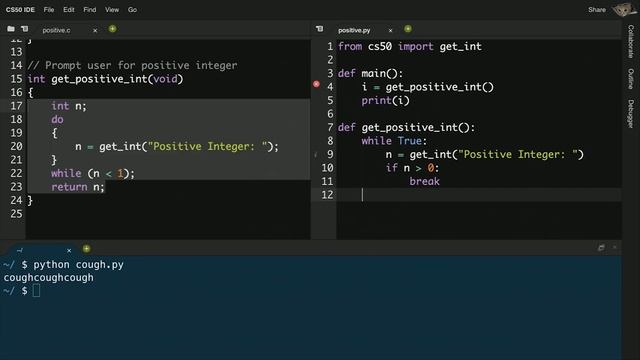This screenshot has width=640, height=360.
Task: Remove the breakpoint on line 4
Action: point(316,84)
